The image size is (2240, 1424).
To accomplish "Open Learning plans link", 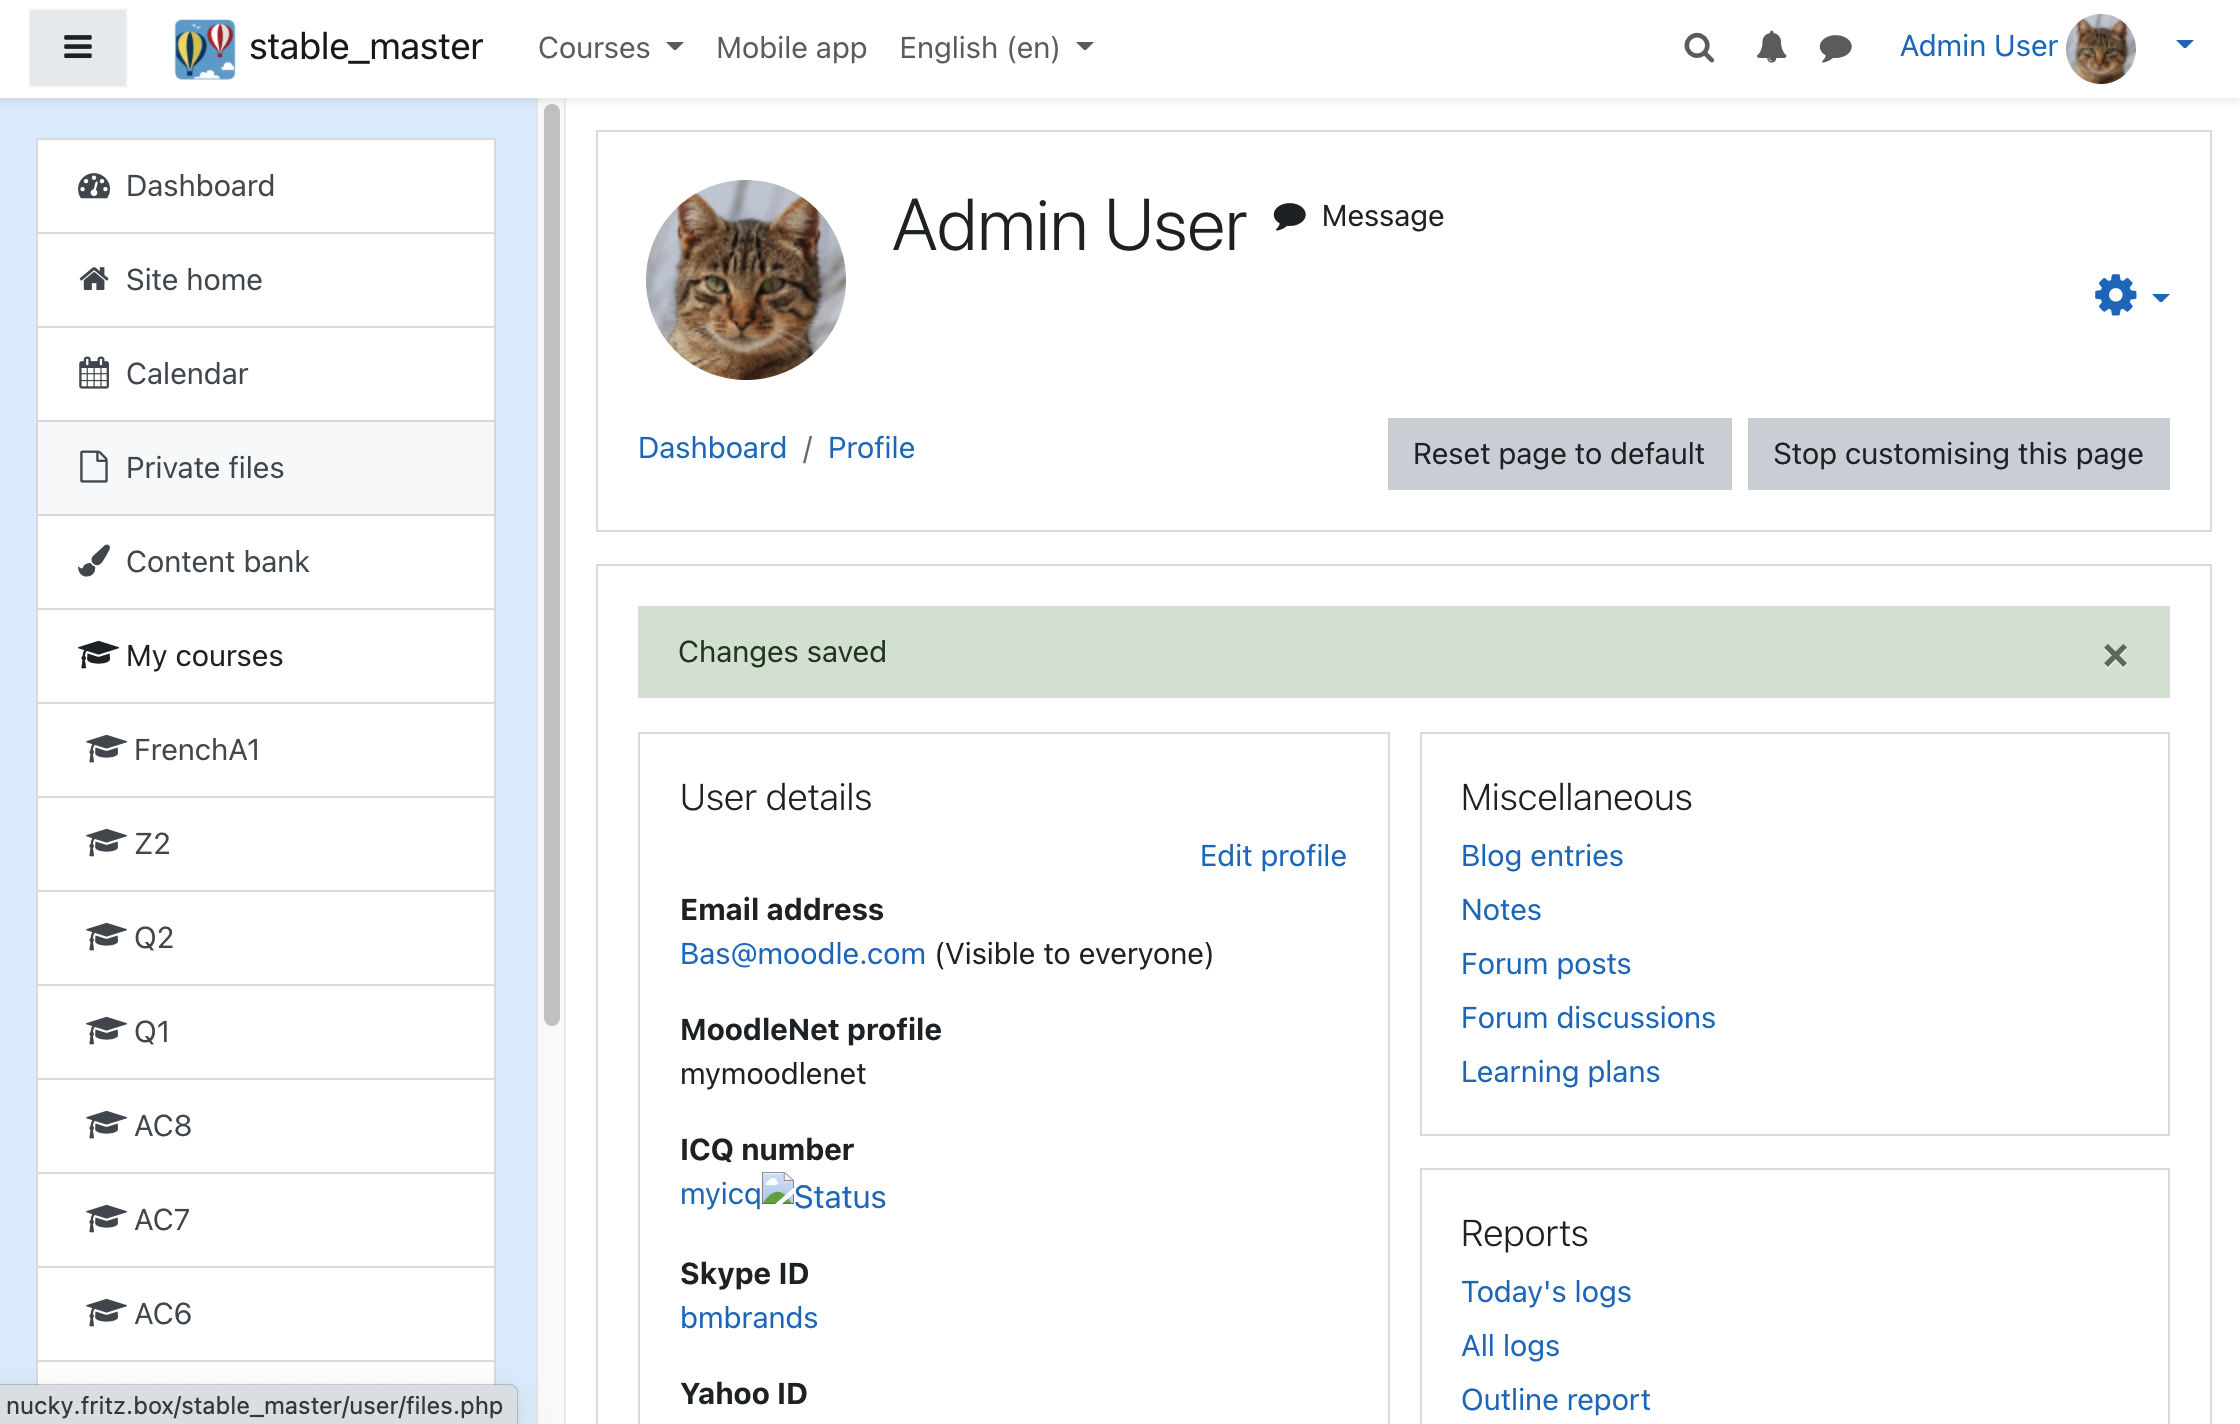I will click(x=1560, y=1072).
